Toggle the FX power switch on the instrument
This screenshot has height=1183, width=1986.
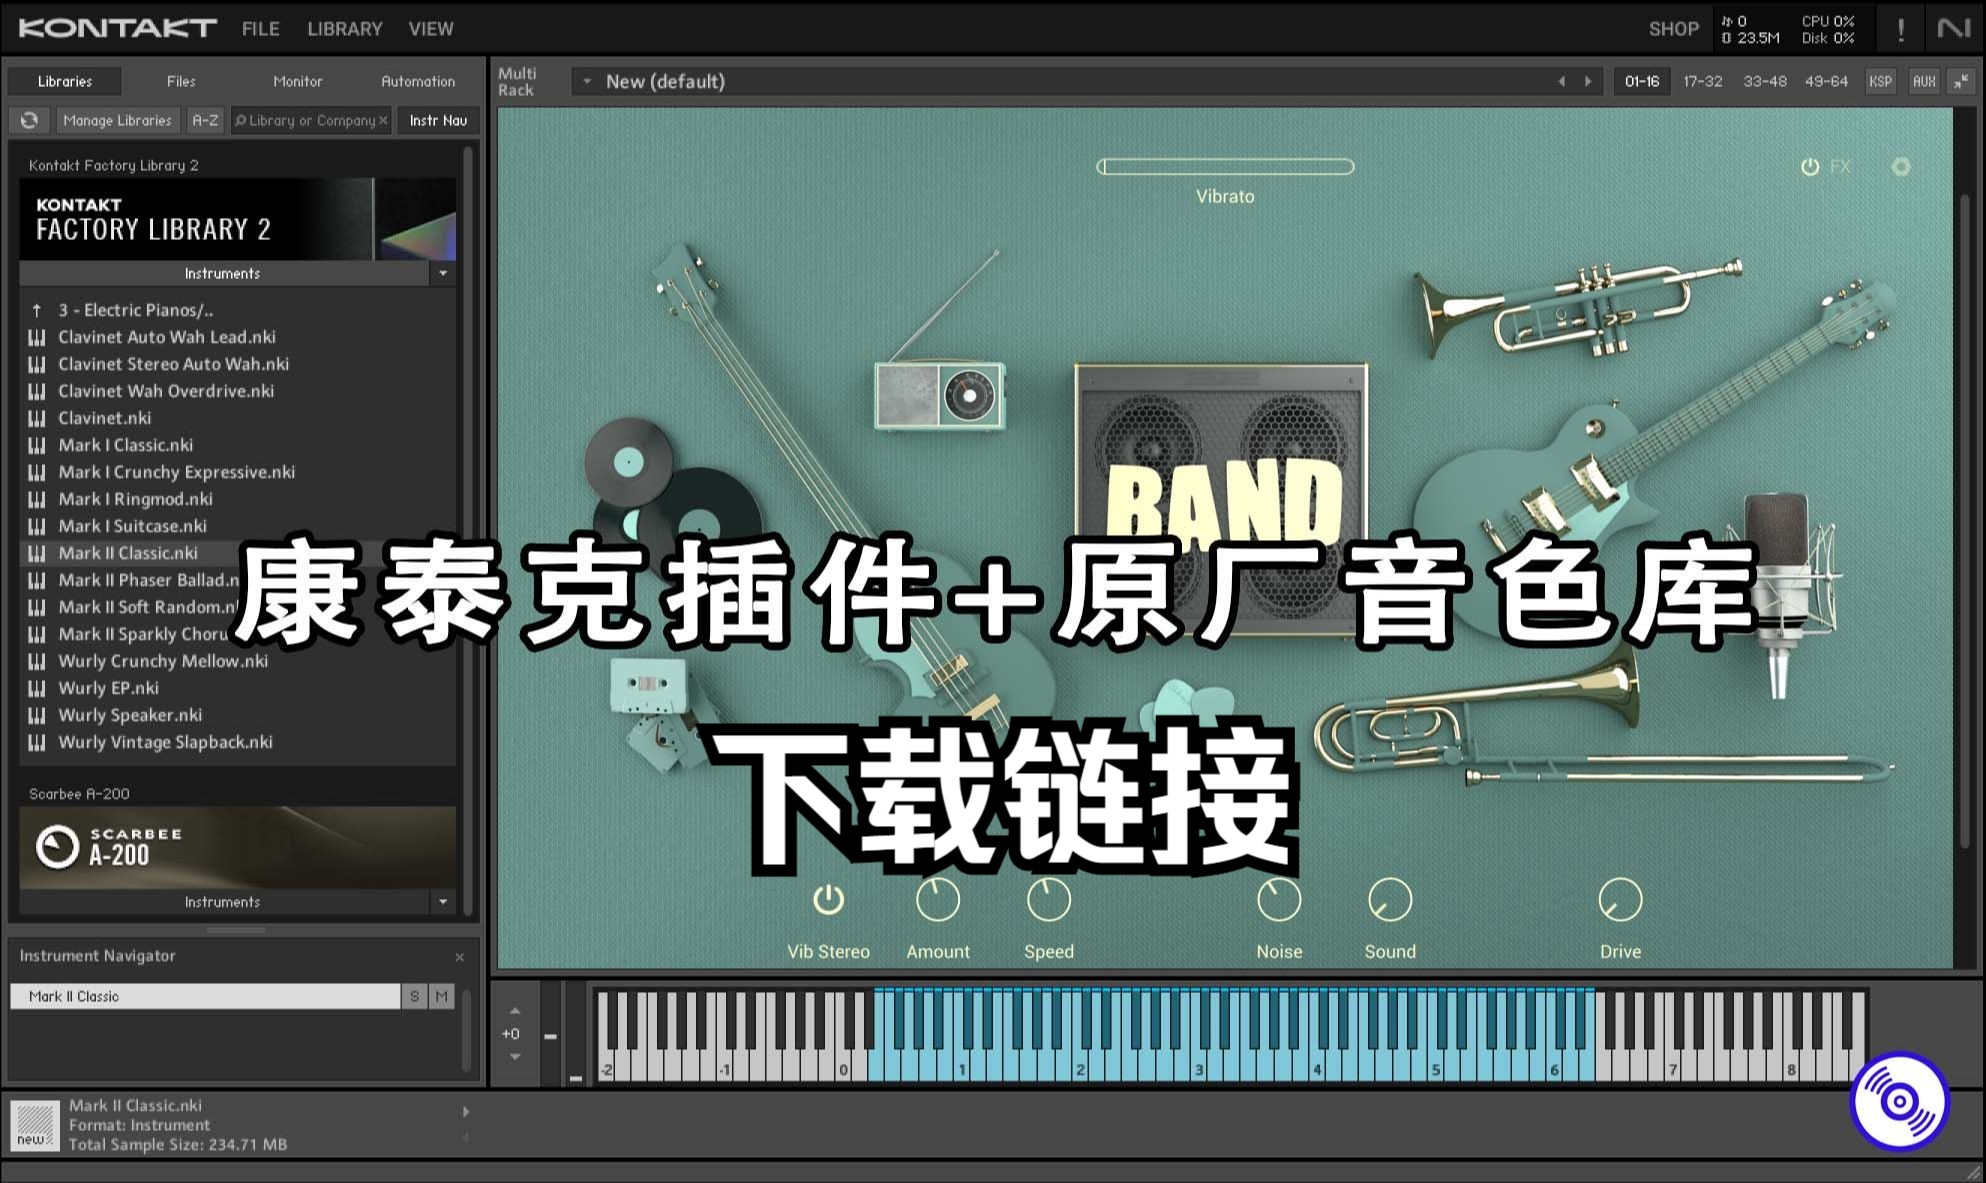[1812, 167]
